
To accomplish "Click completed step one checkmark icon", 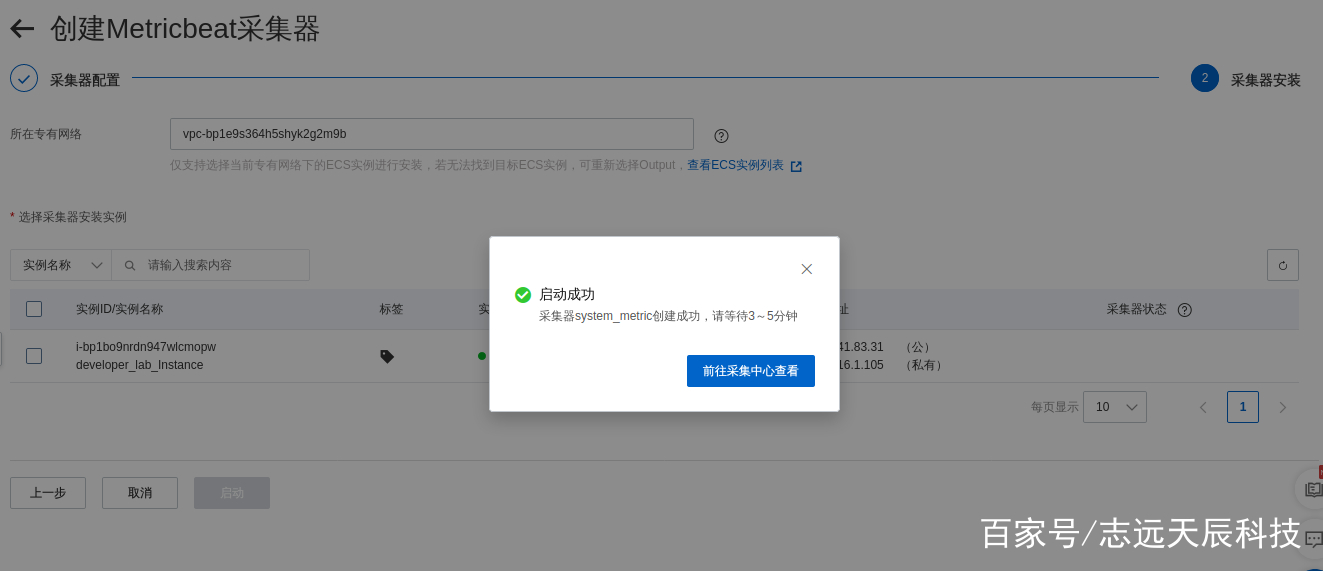I will (x=24, y=78).
